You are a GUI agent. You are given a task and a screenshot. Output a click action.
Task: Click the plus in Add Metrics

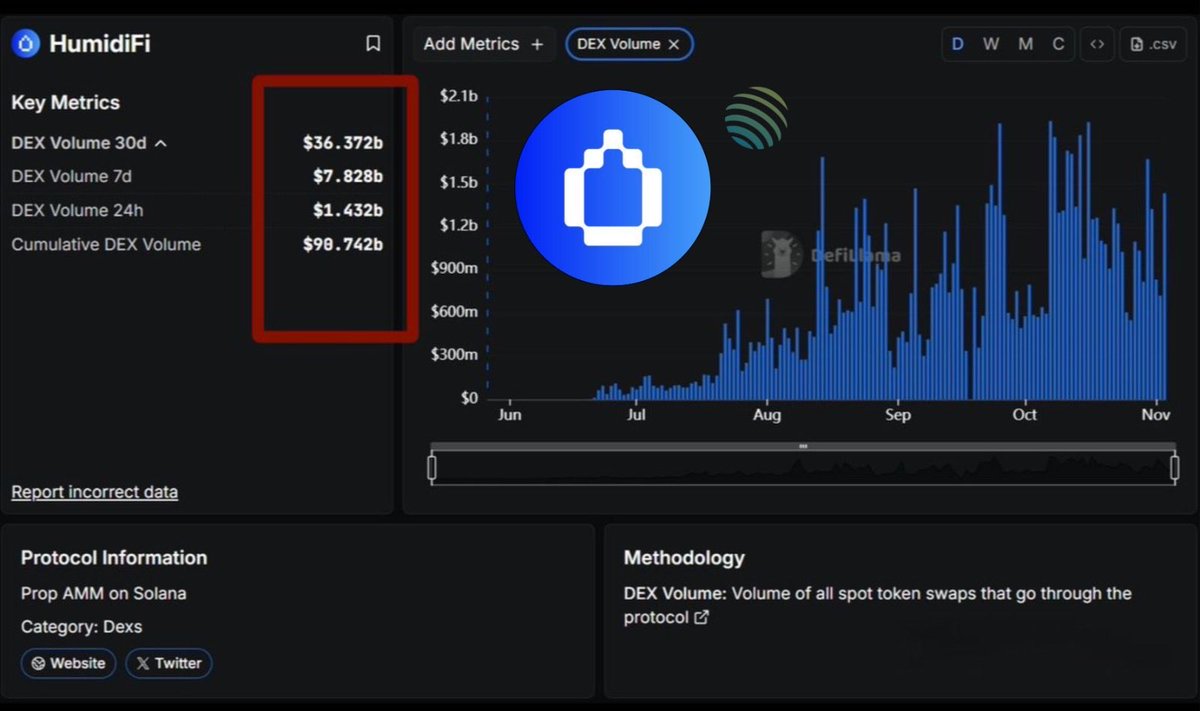tap(537, 44)
